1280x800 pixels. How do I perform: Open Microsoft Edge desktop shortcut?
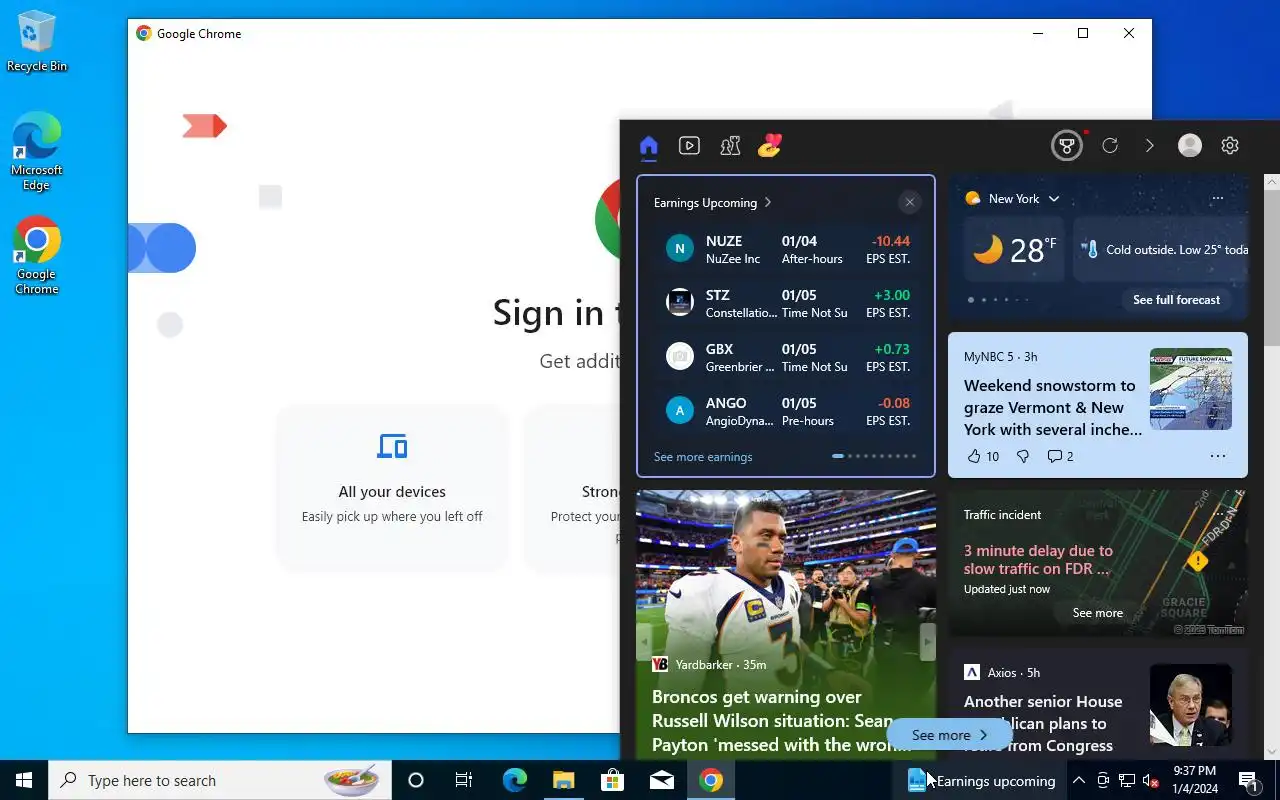(37, 151)
